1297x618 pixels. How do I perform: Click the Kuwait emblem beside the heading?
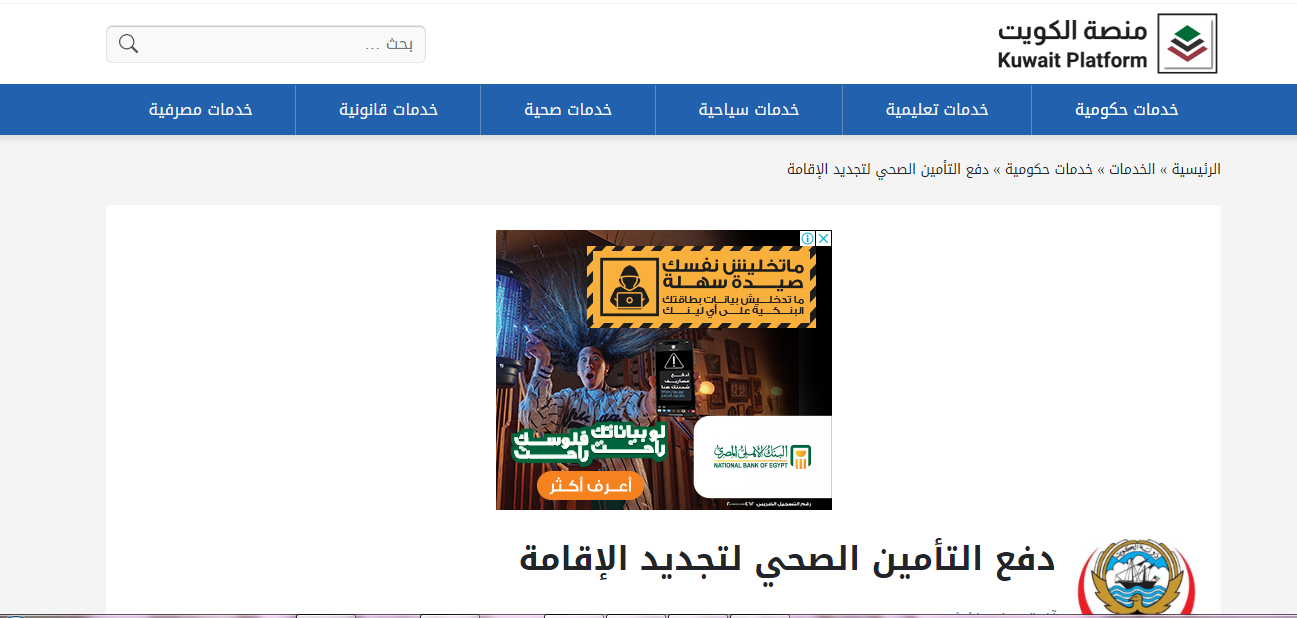(x=1135, y=578)
